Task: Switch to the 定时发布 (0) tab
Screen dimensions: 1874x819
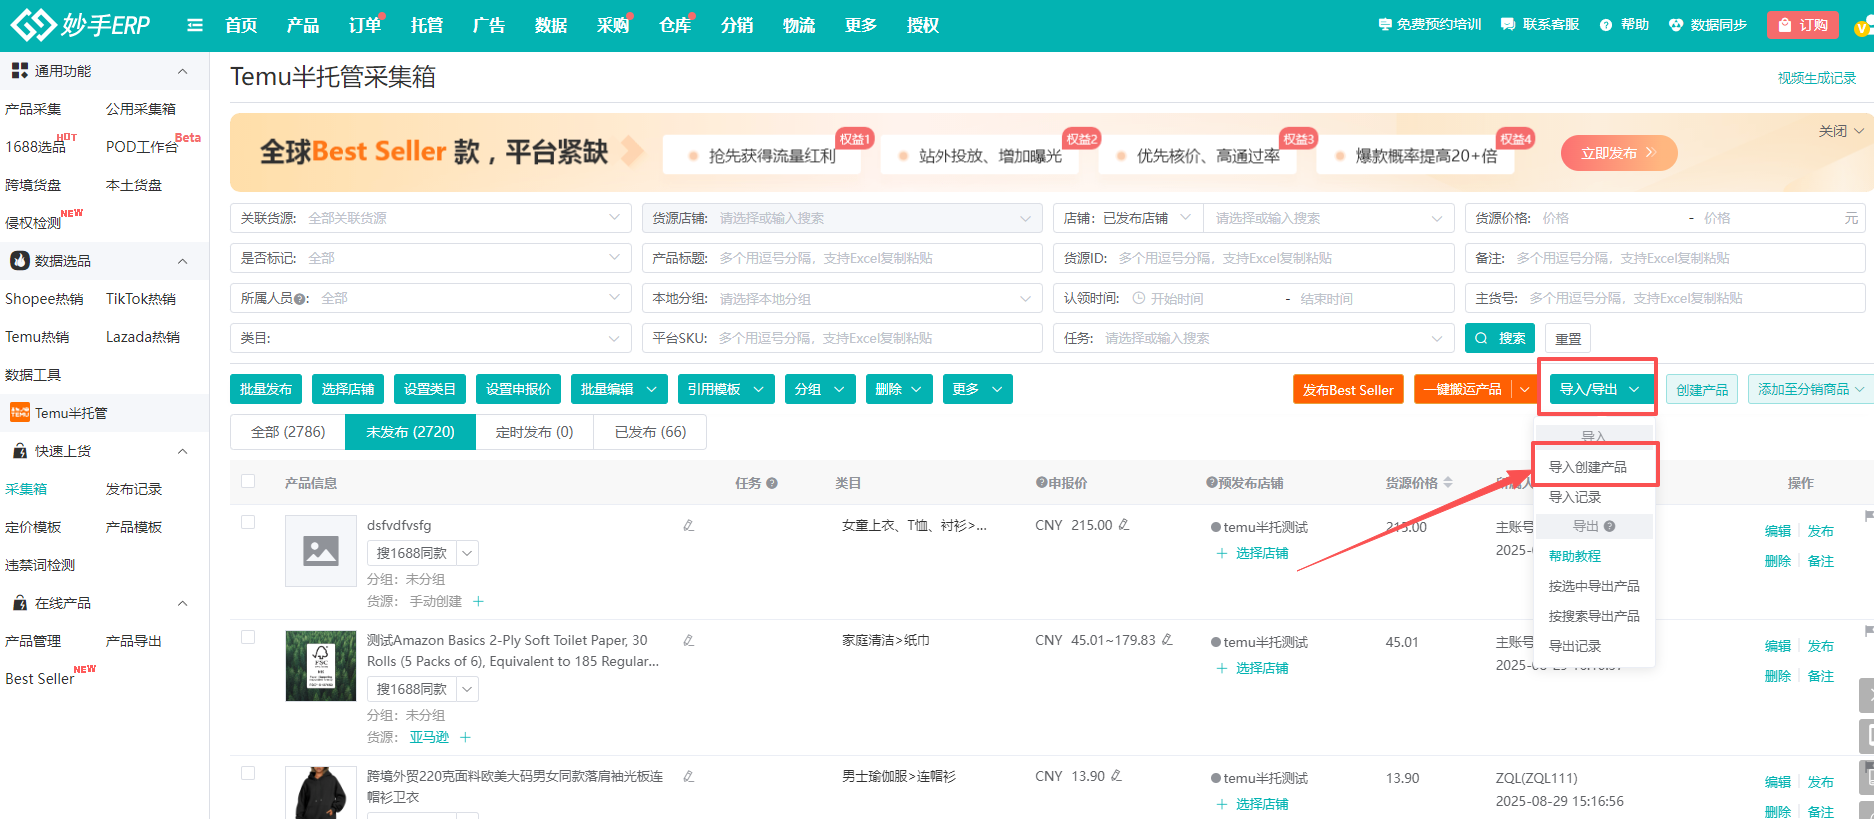Action: click(x=534, y=432)
